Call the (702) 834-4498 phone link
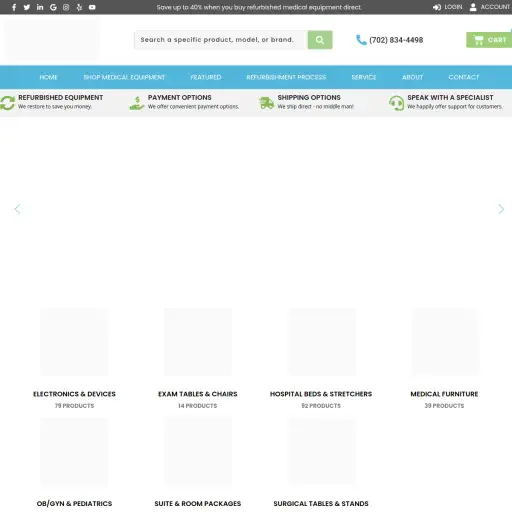Image resolution: width=512 pixels, height=512 pixels. click(x=396, y=40)
